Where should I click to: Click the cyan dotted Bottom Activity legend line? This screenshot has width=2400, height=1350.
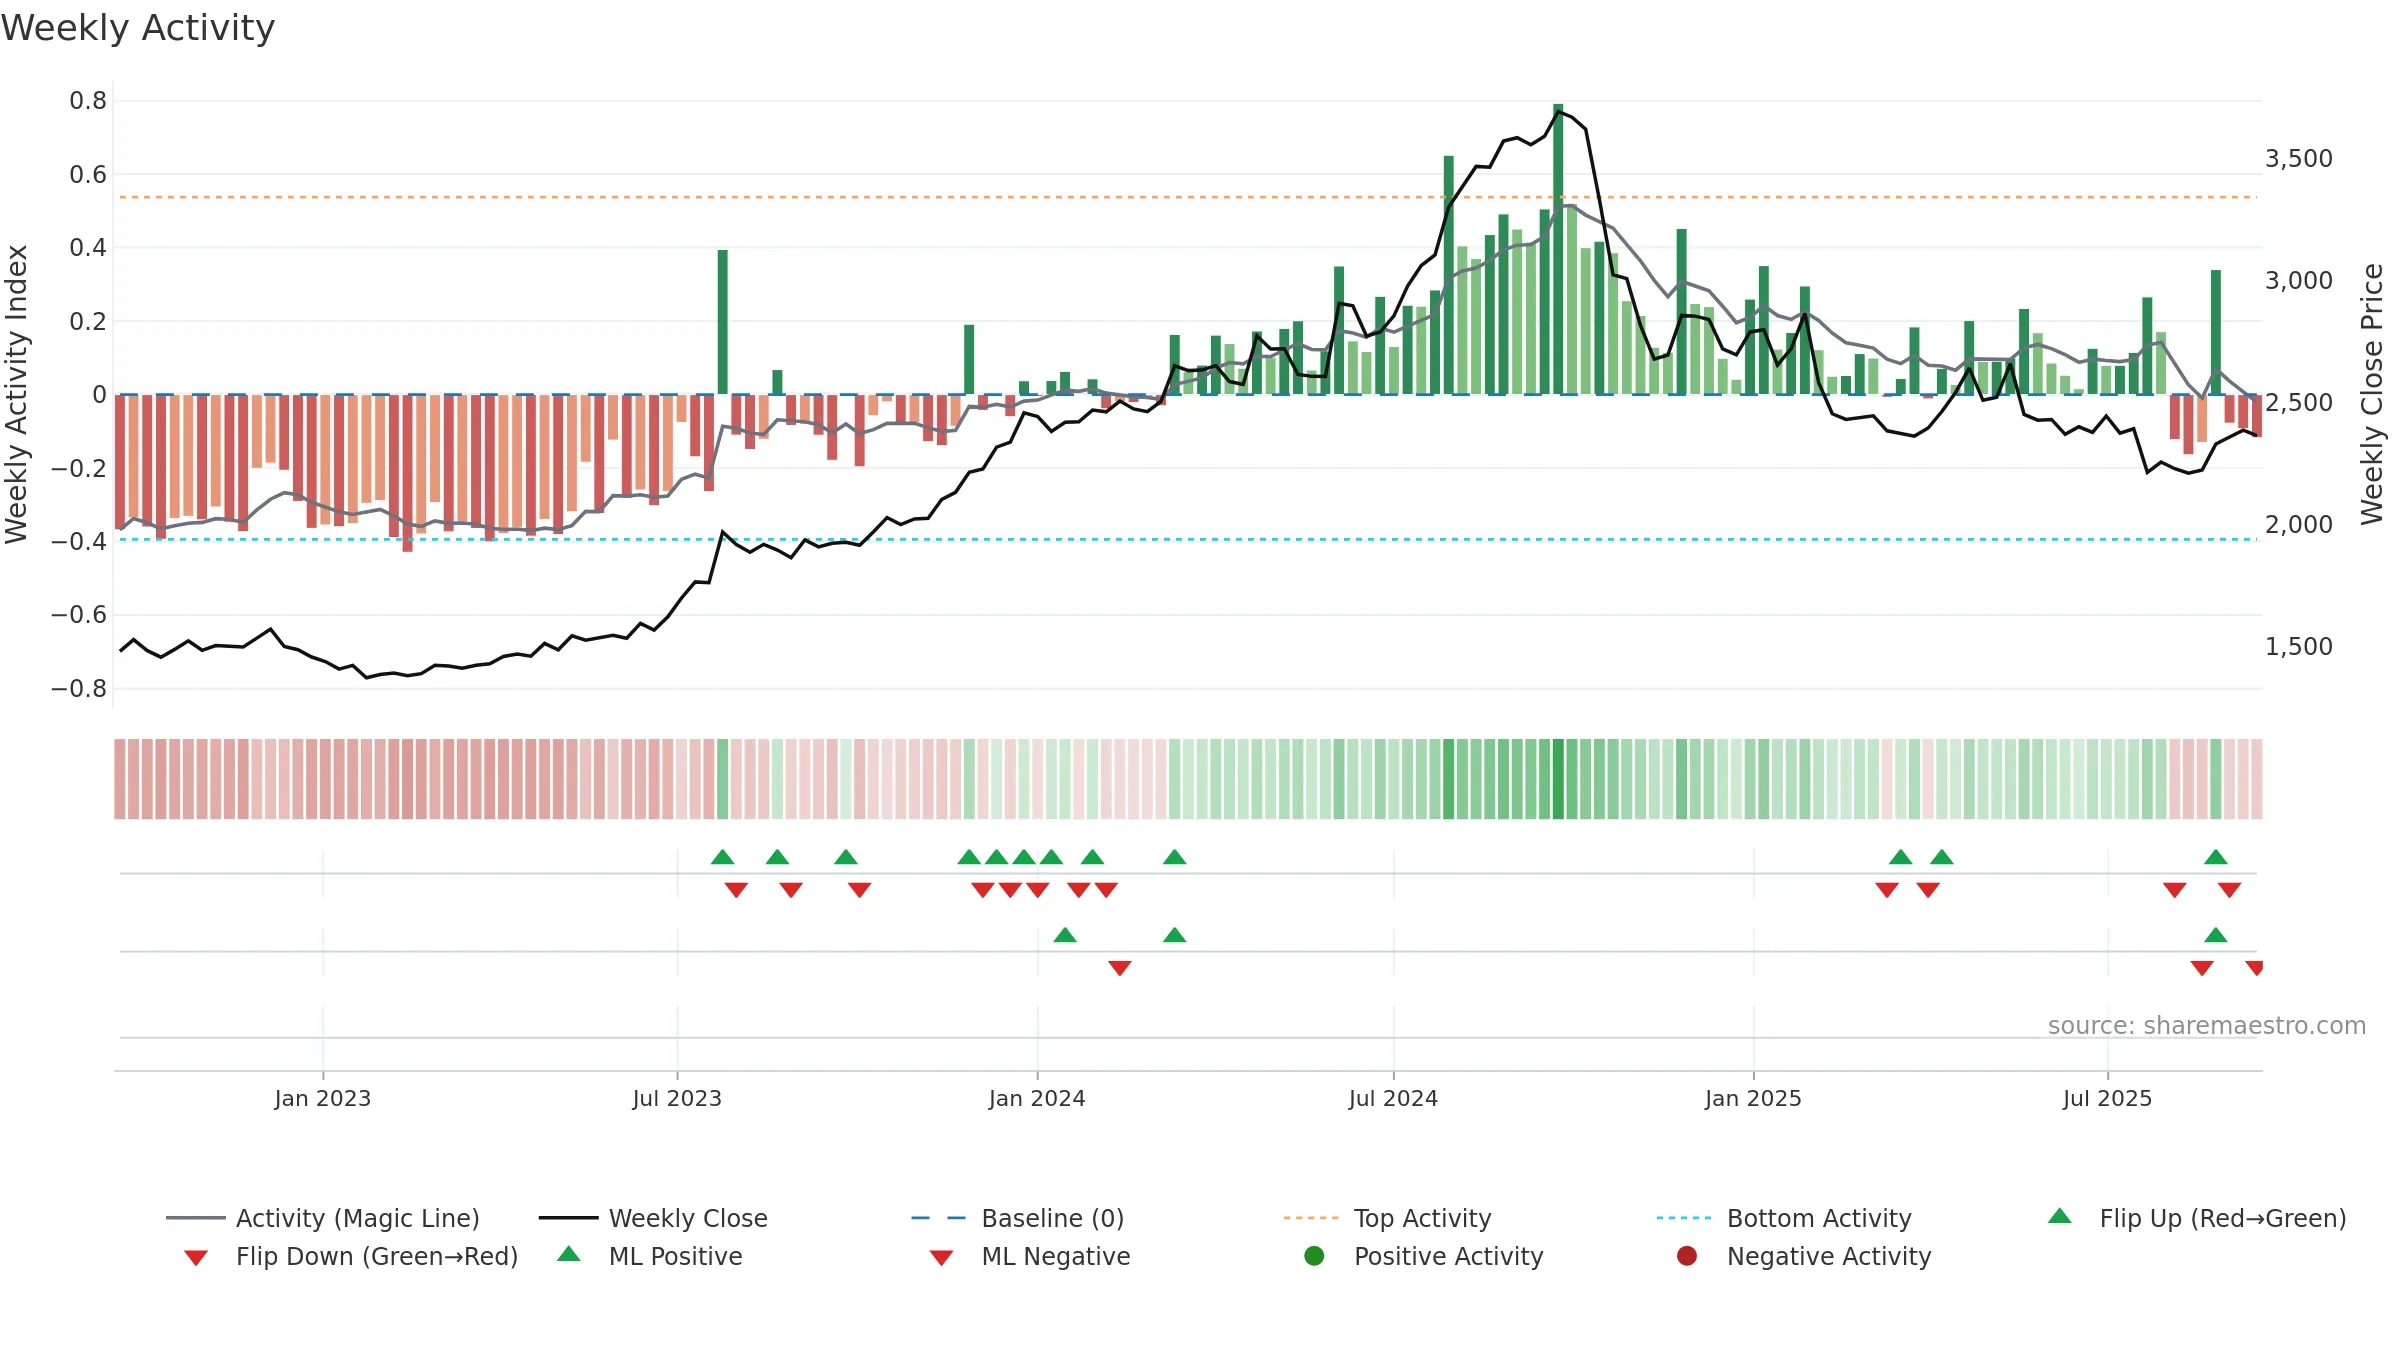[x=1684, y=1218]
